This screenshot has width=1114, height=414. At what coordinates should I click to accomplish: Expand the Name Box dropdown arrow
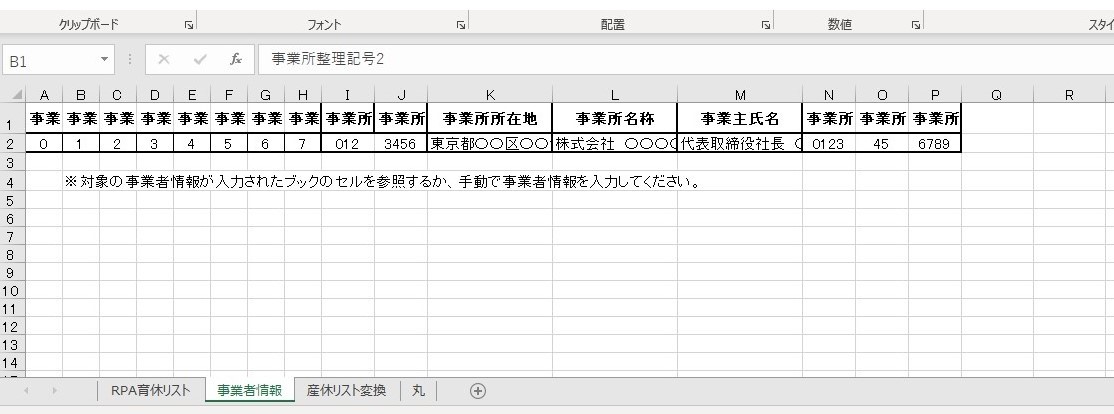coord(104,61)
